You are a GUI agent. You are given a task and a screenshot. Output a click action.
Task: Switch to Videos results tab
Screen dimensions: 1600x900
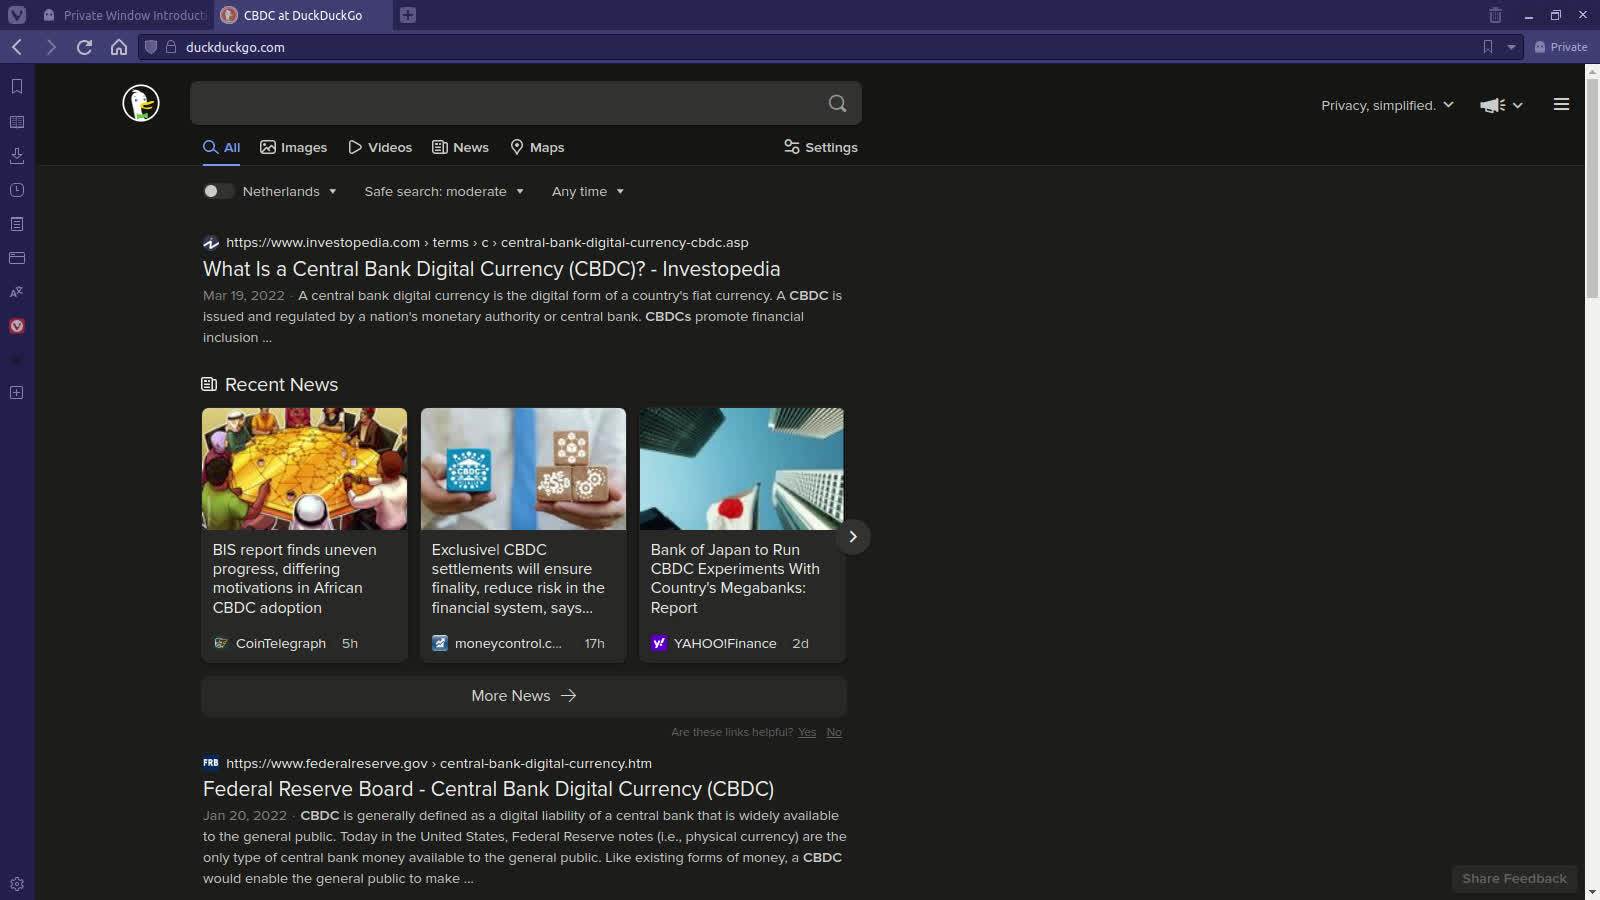(x=380, y=147)
